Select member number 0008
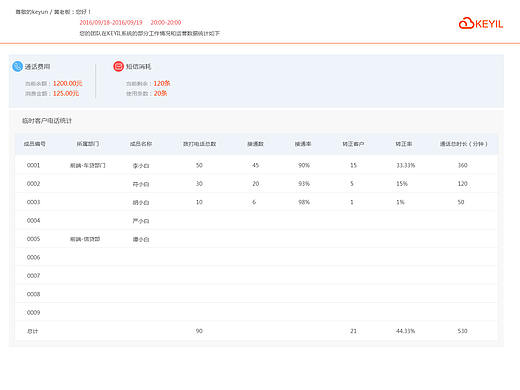Image resolution: width=520 pixels, height=390 pixels. [33, 294]
